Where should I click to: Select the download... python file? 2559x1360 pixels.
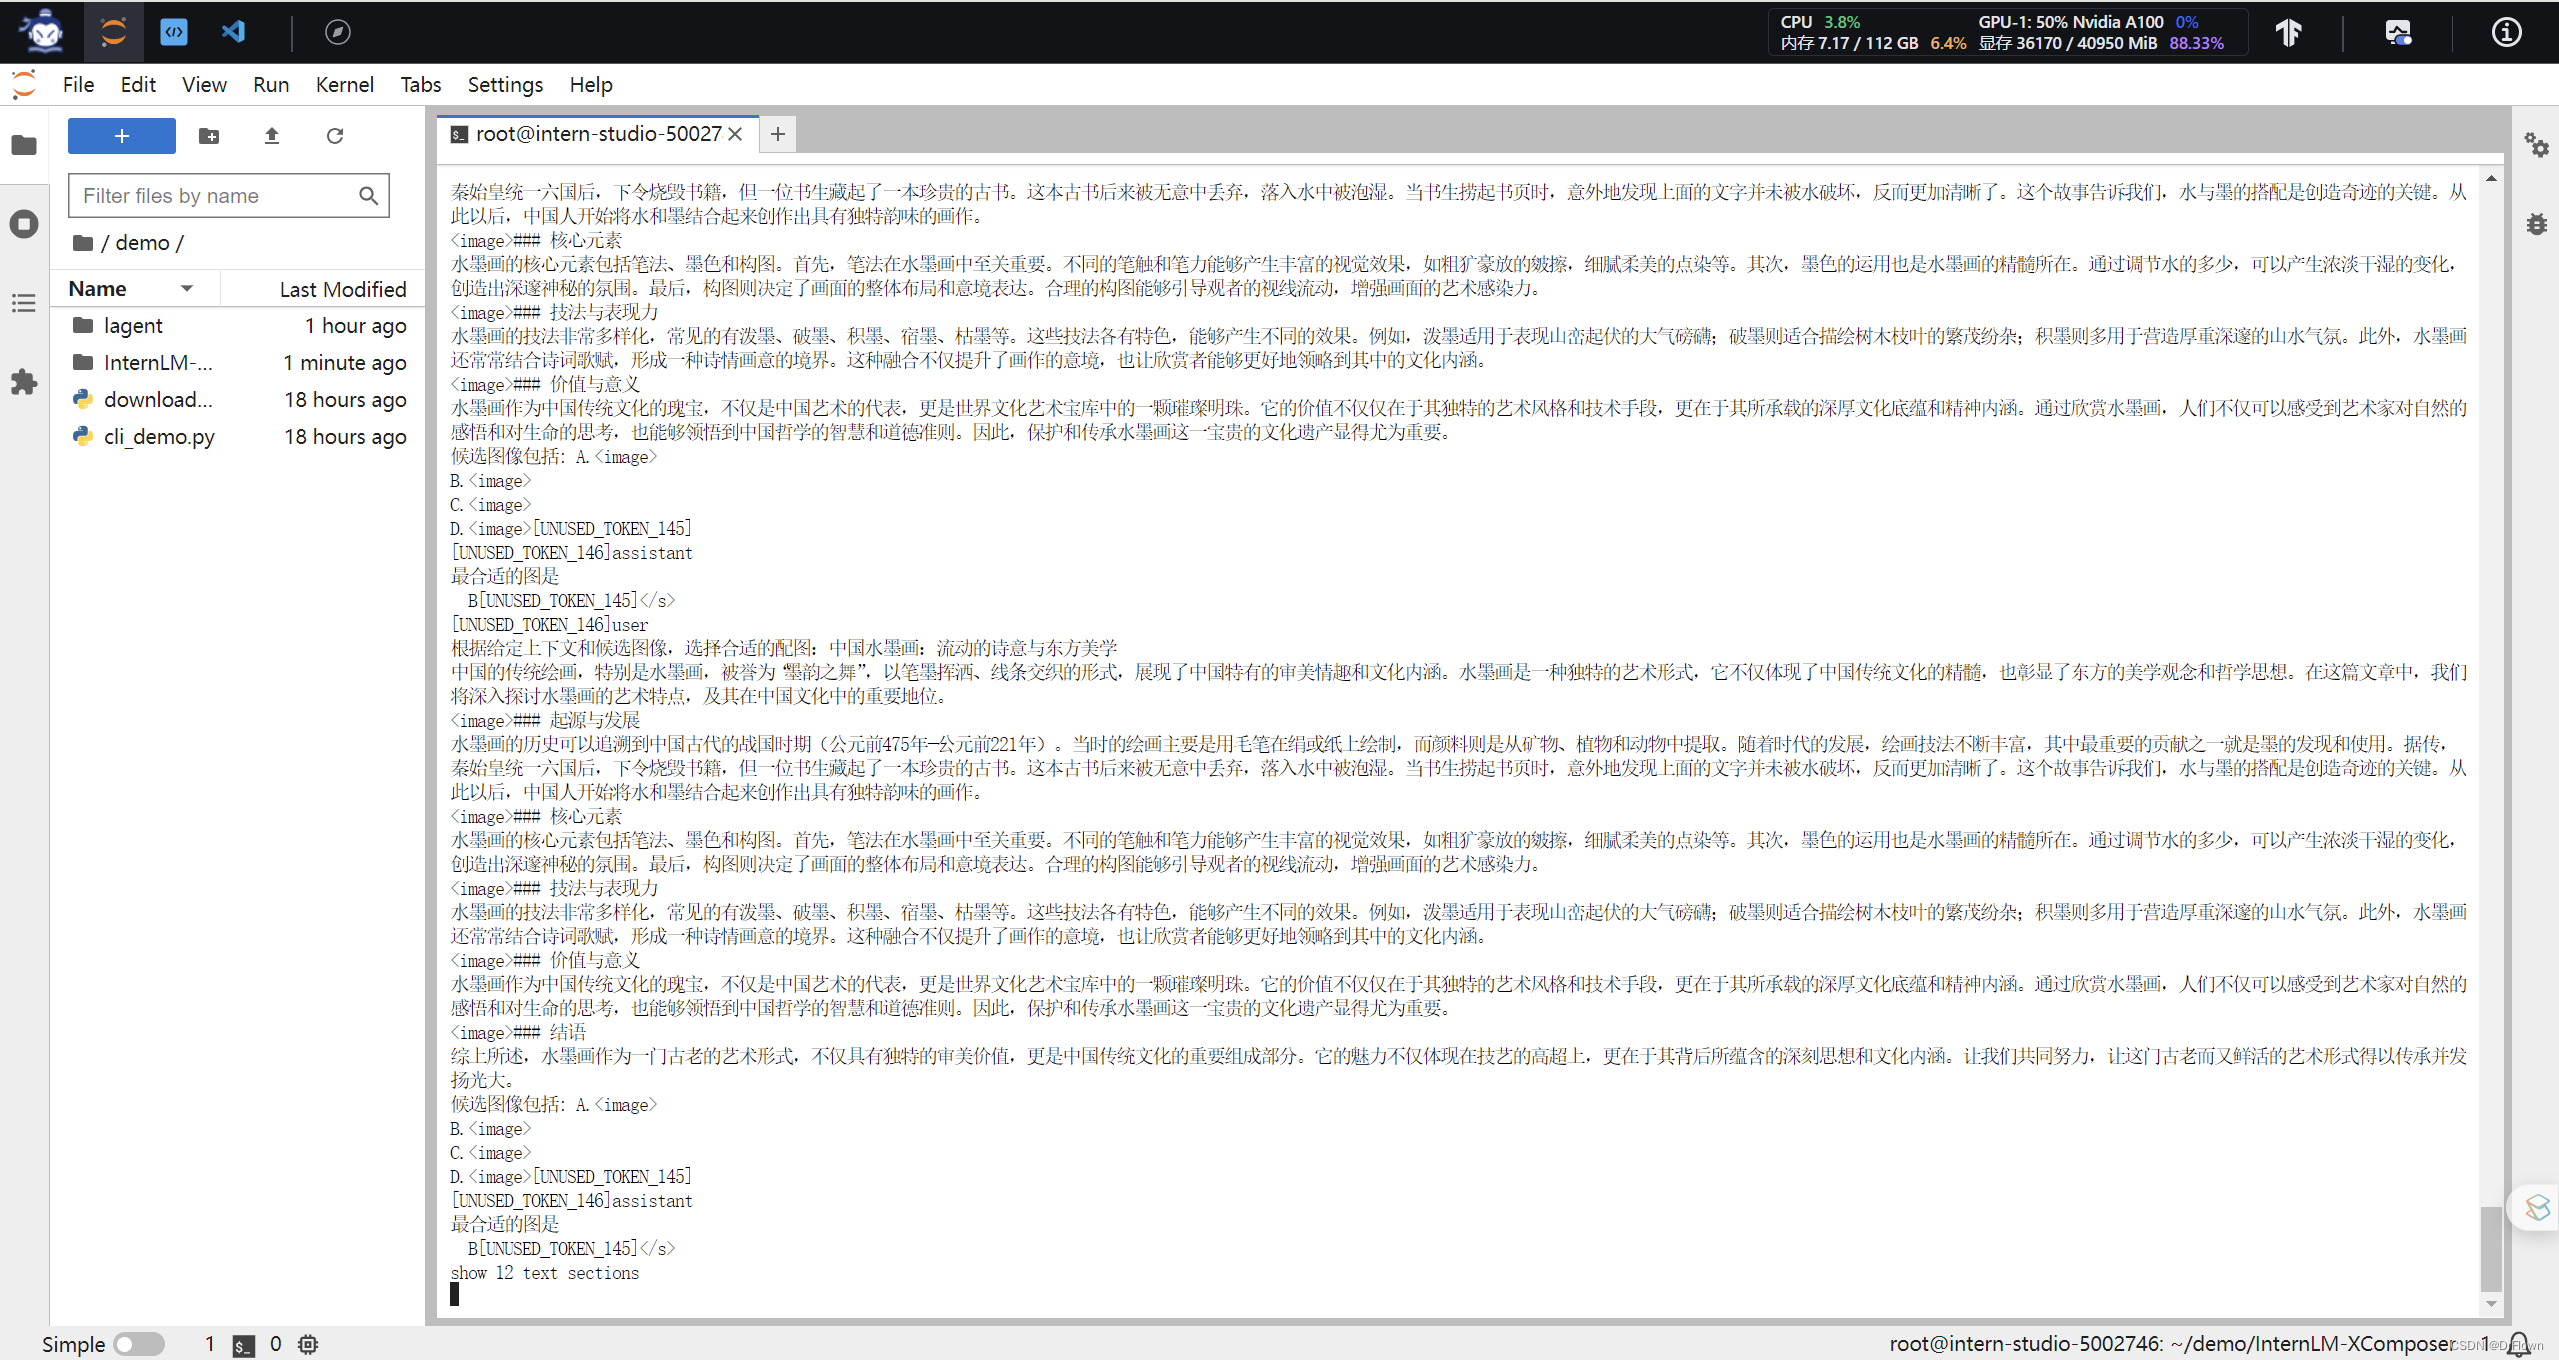tap(238, 400)
